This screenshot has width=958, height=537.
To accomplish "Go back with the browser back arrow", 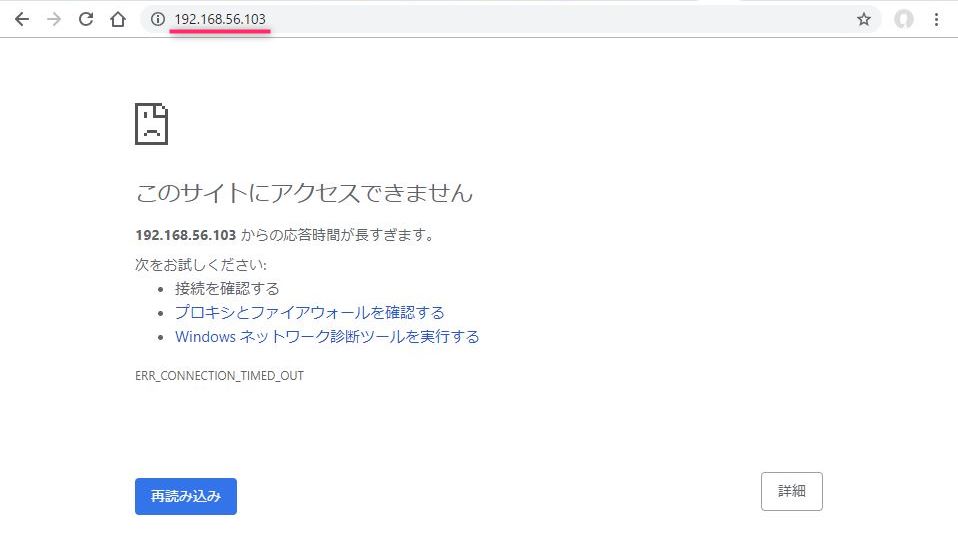I will tap(22, 19).
